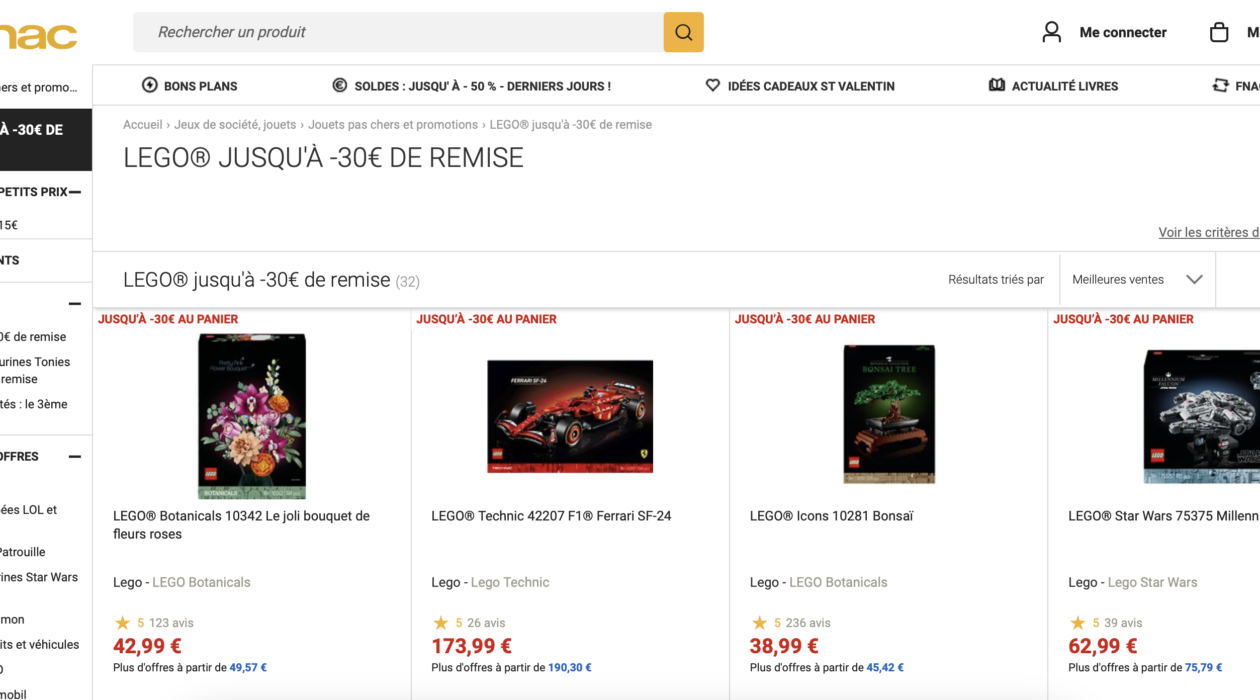Open the shopping basket icon
Viewport: 1260px width, 700px height.
pyautogui.click(x=1221, y=31)
